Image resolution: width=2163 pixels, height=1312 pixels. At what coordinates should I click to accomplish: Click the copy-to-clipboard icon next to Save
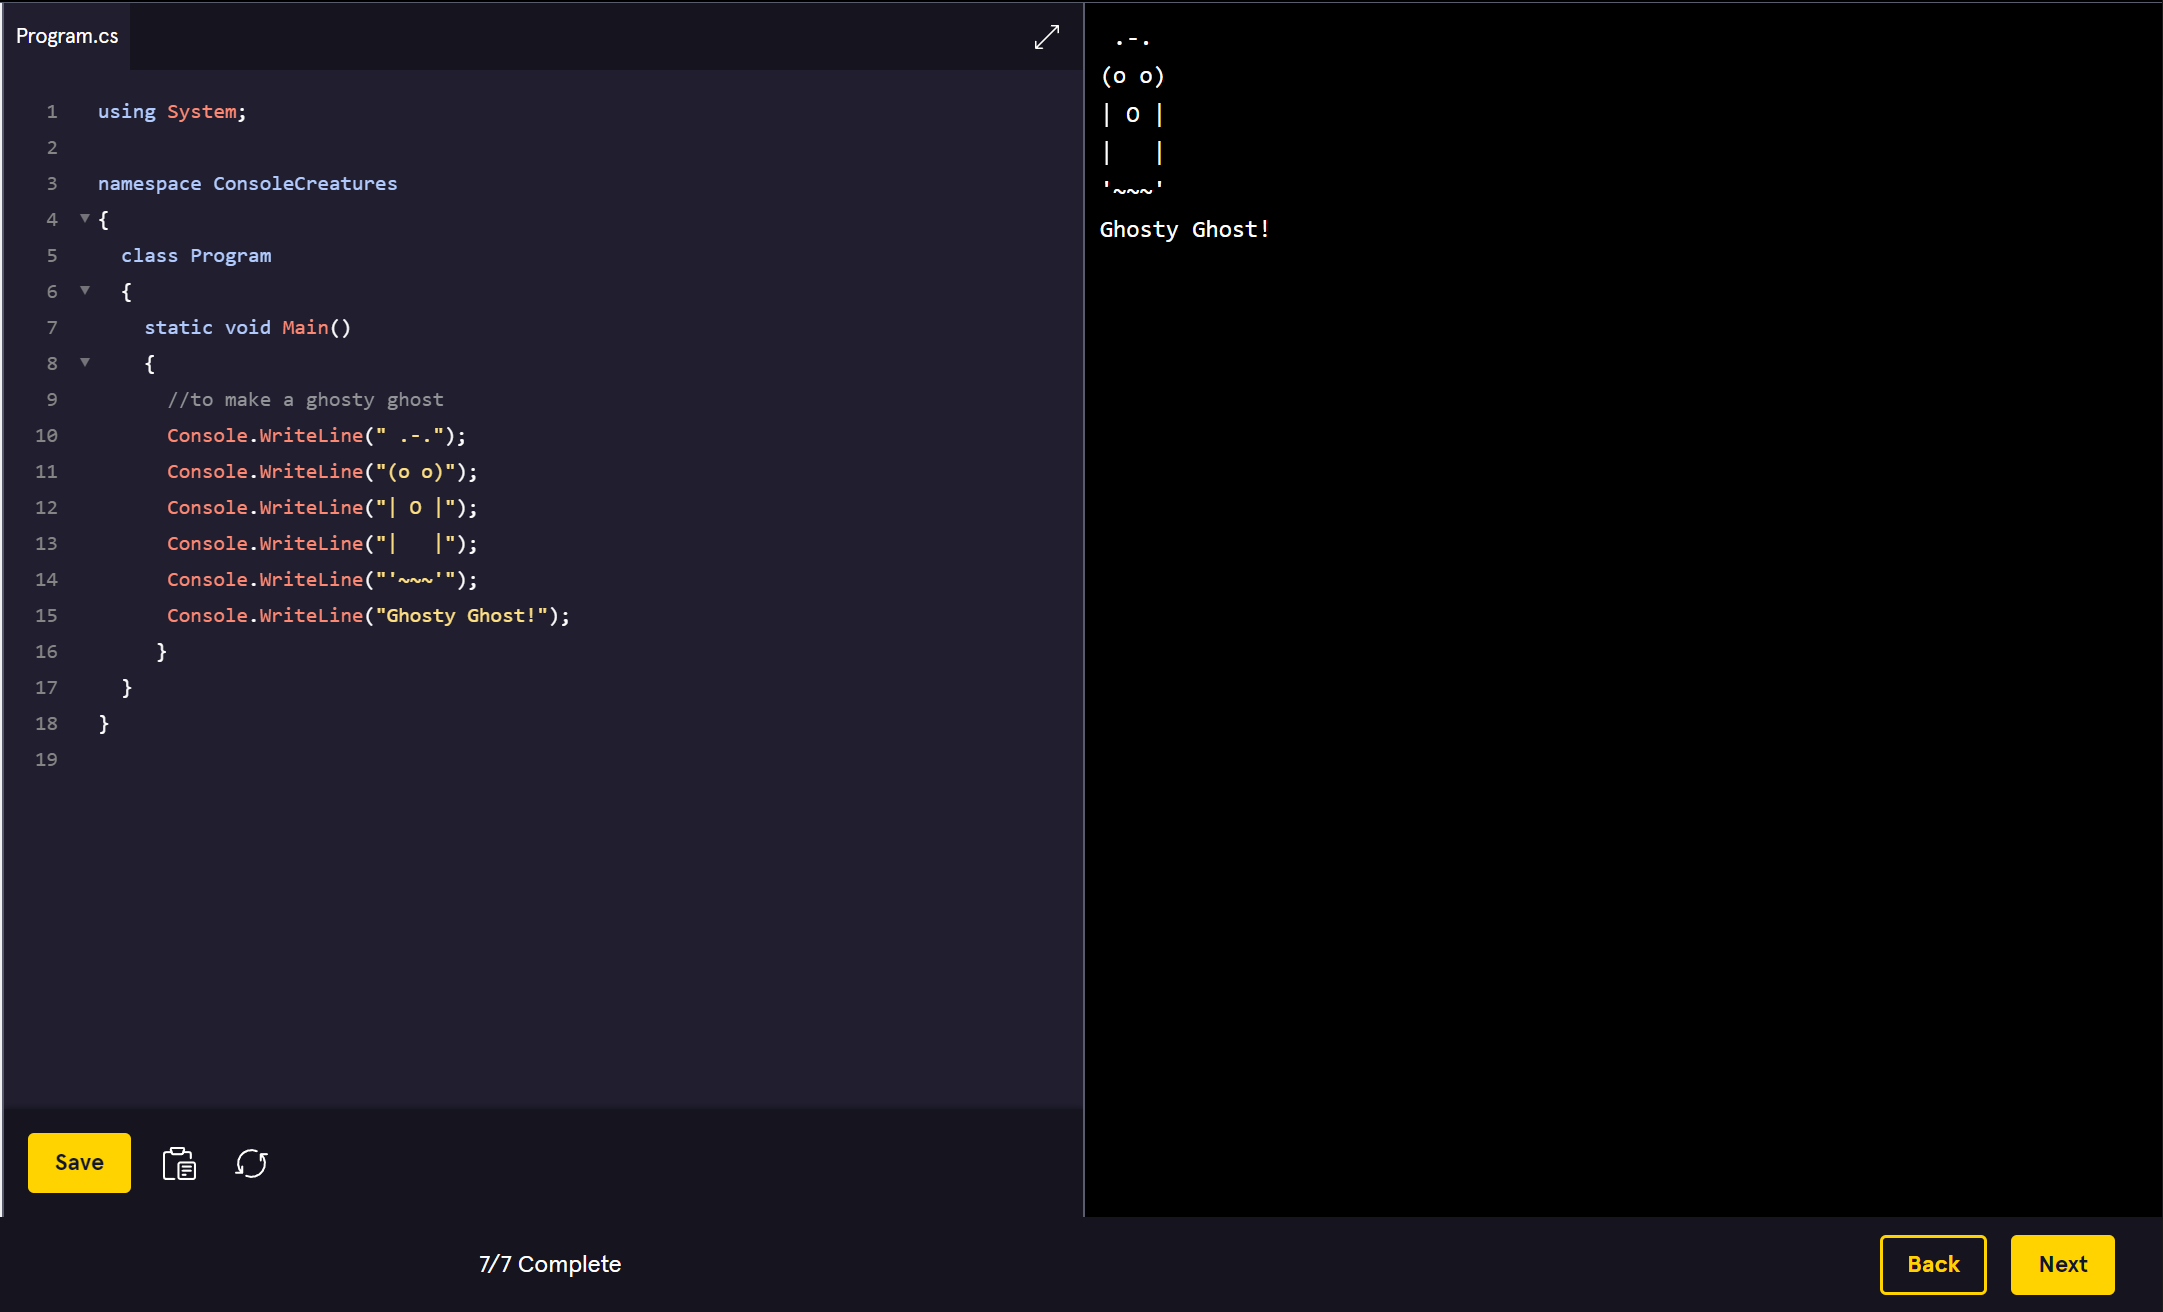(179, 1163)
